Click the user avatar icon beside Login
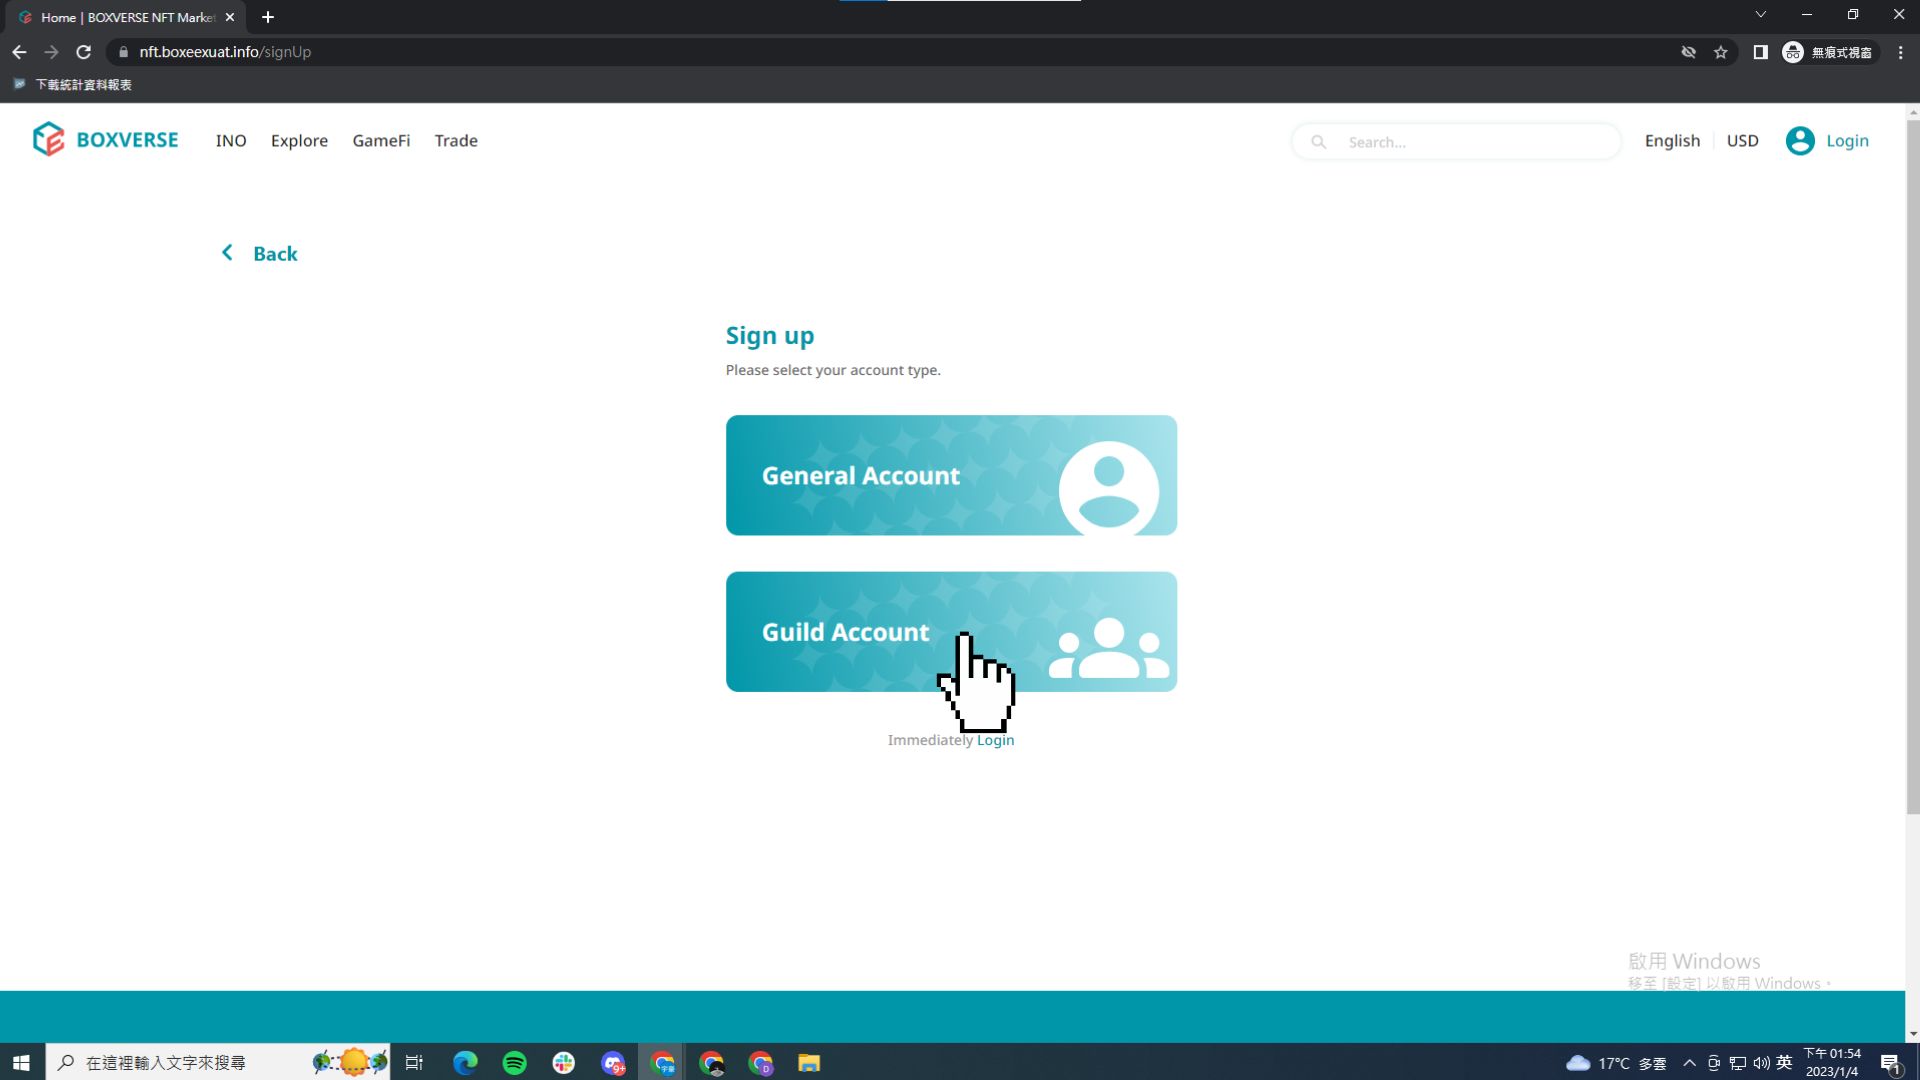 click(1799, 141)
